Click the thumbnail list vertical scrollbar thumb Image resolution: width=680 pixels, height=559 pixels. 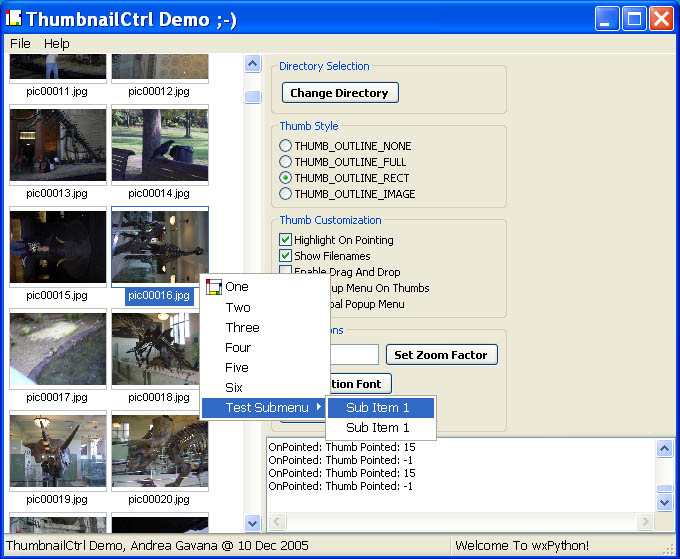pyautogui.click(x=252, y=97)
